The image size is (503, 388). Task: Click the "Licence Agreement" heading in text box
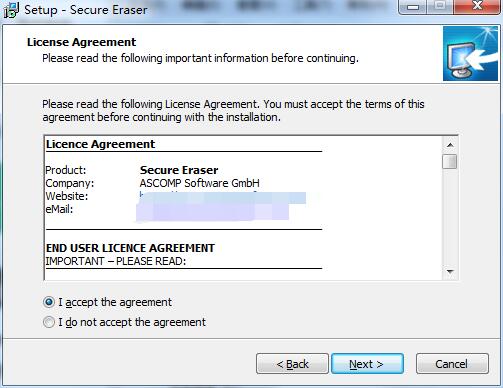[100, 144]
